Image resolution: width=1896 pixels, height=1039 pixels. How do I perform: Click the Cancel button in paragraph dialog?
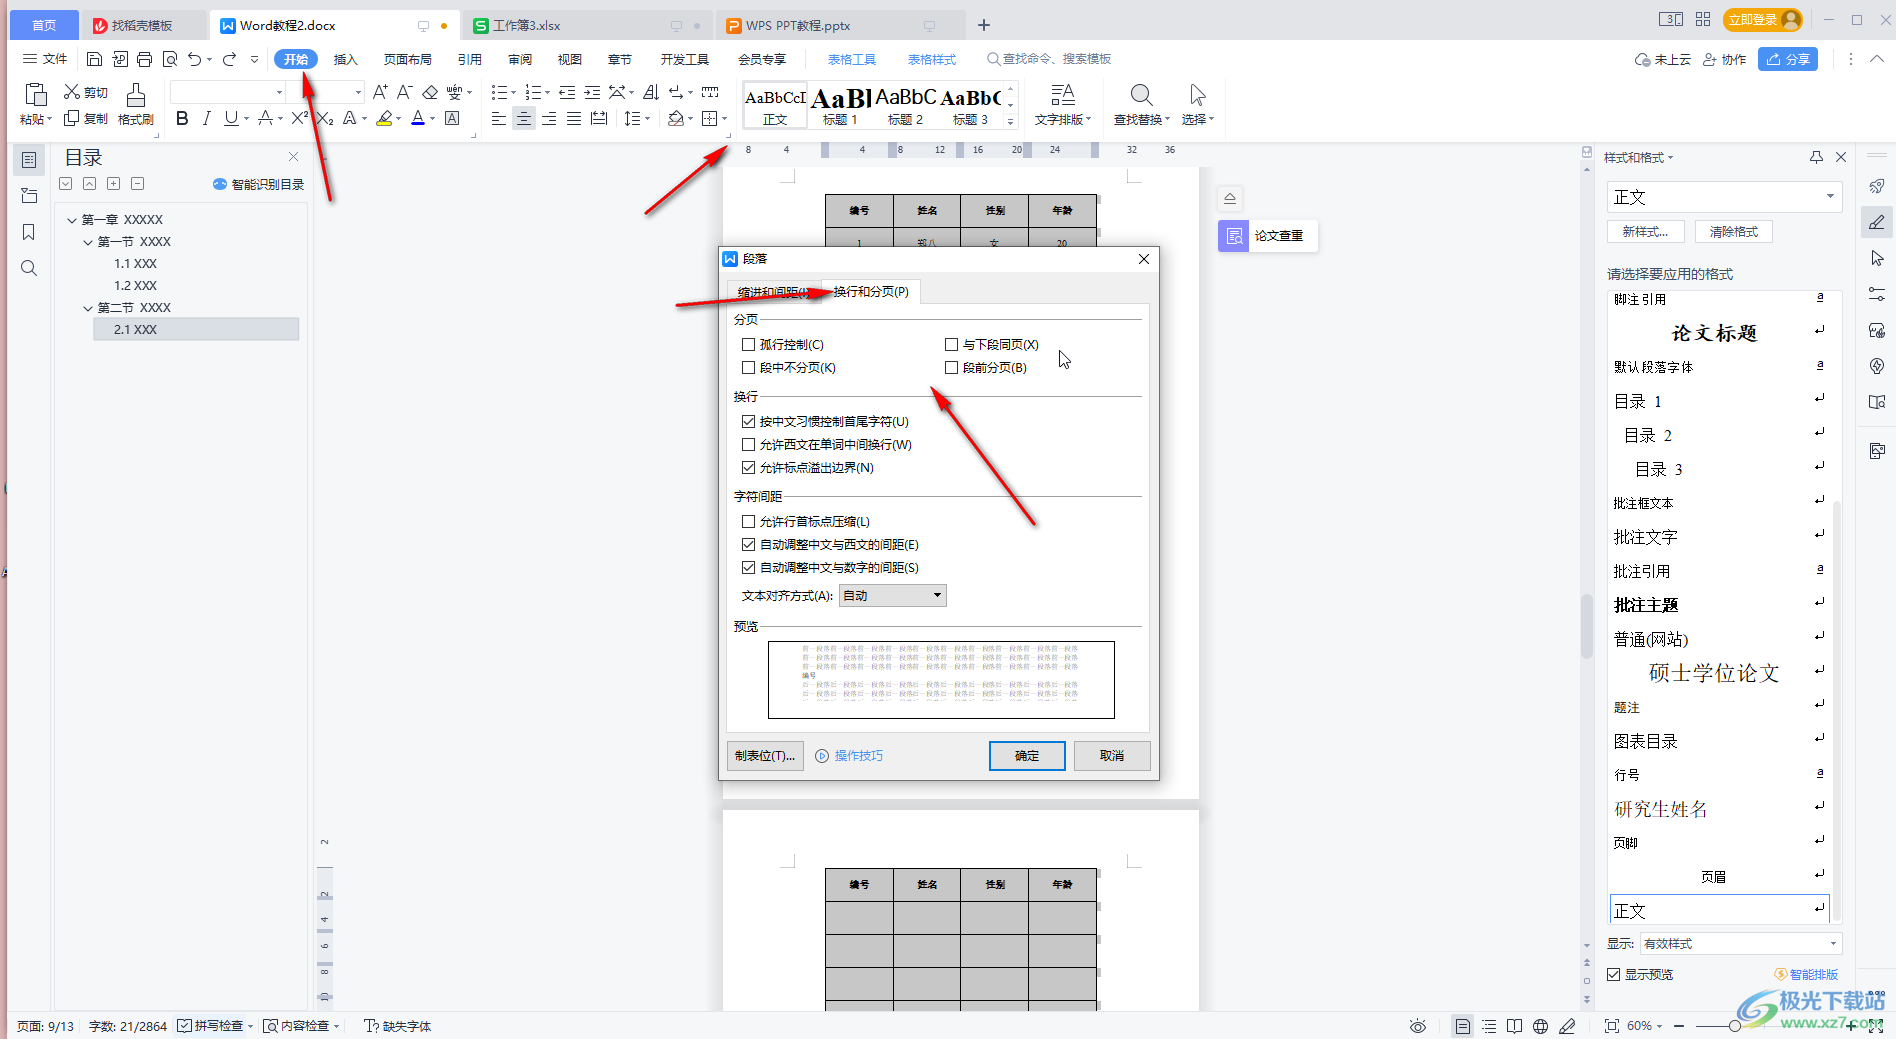[x=1112, y=756]
